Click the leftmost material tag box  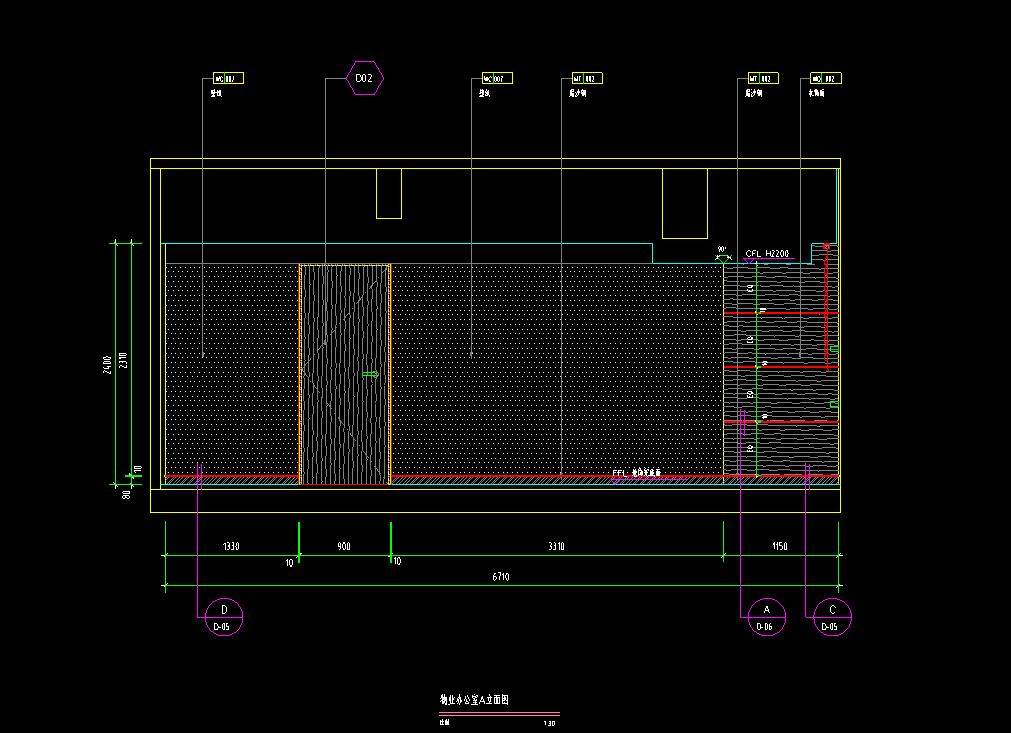[228, 78]
